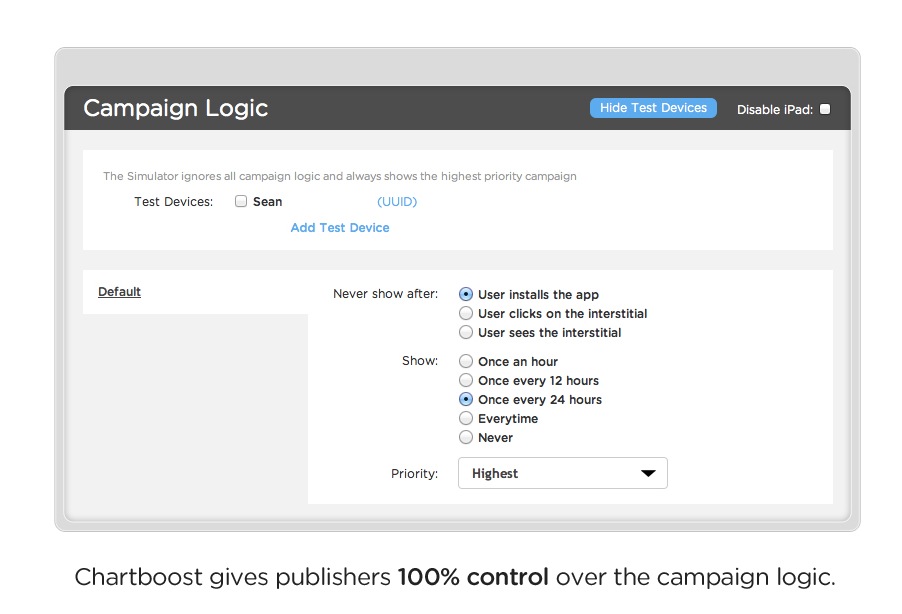Click the 'Once every 24 hours' label text
This screenshot has height=614, width=902.
click(540, 400)
